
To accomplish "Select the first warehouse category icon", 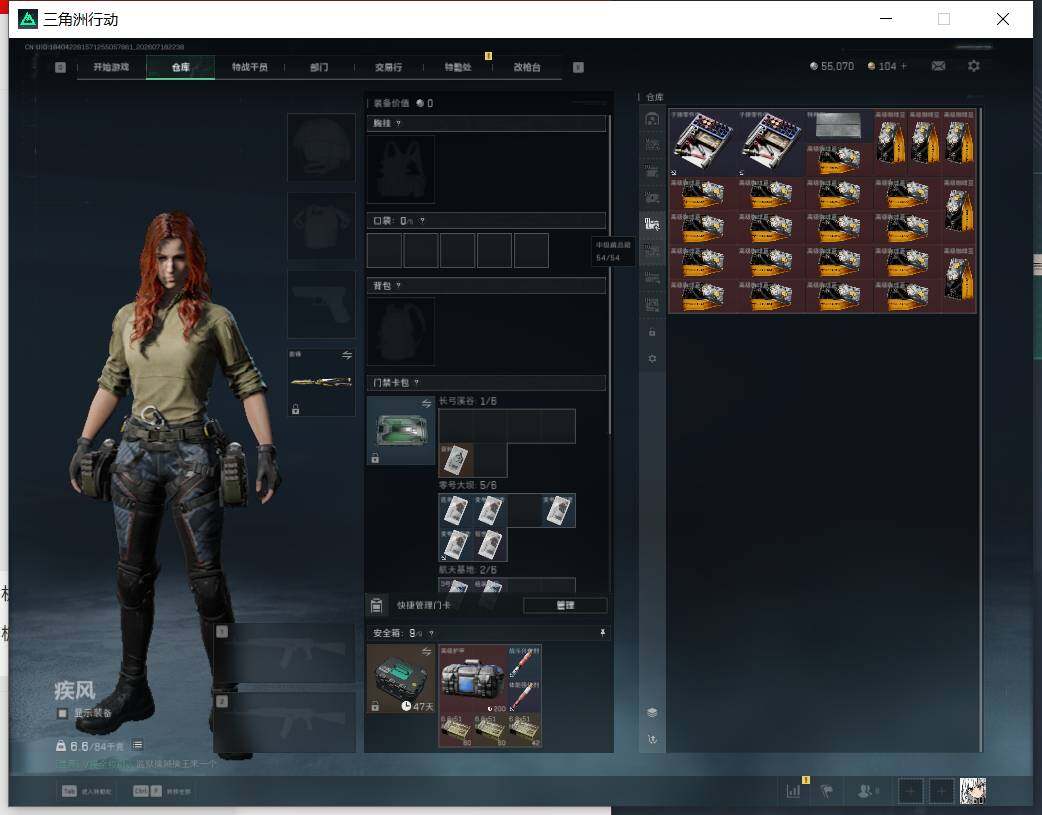I will click(x=652, y=119).
